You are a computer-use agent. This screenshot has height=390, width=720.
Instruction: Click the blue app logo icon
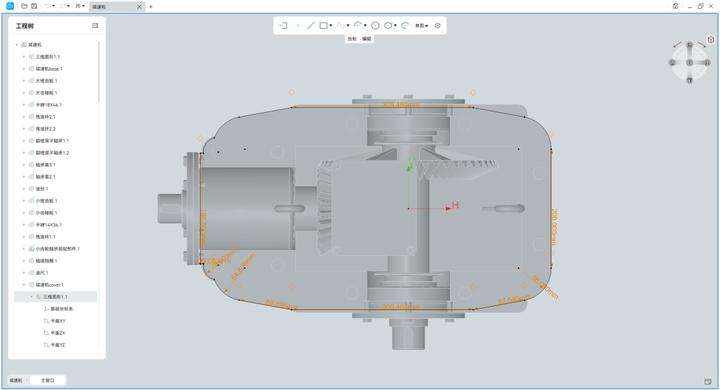[x=10, y=6]
